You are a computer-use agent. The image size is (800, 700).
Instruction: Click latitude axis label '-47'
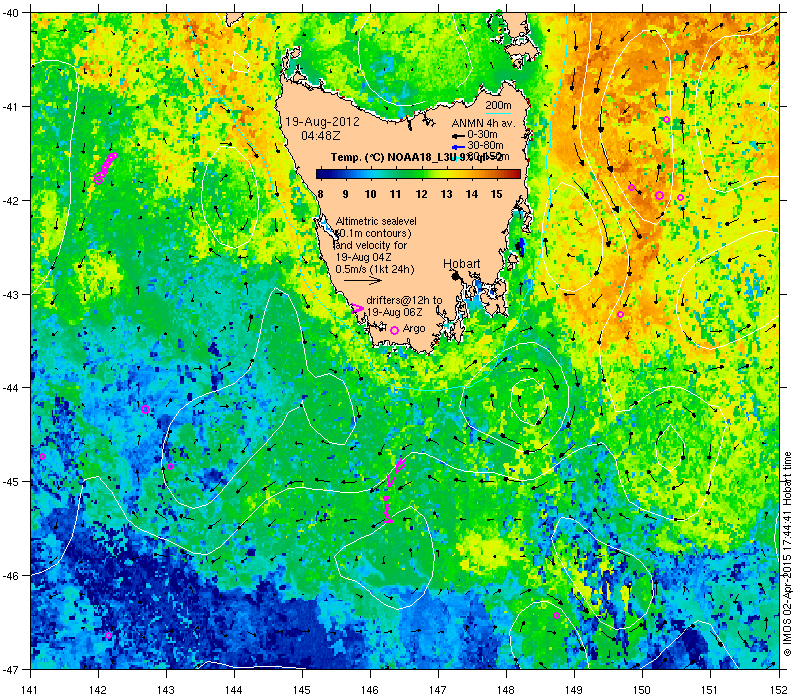click(x=10, y=669)
